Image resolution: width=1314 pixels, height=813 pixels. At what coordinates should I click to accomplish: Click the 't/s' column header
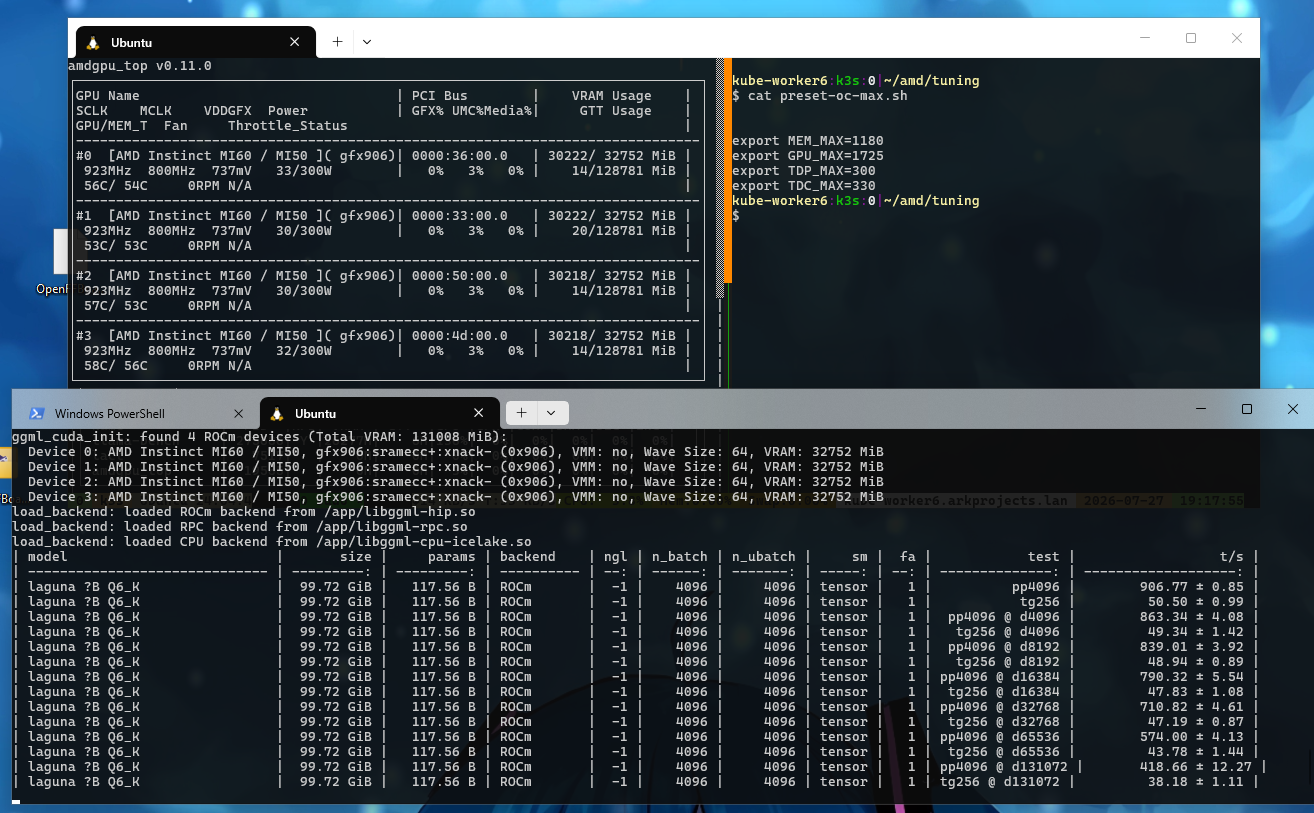click(x=1231, y=557)
